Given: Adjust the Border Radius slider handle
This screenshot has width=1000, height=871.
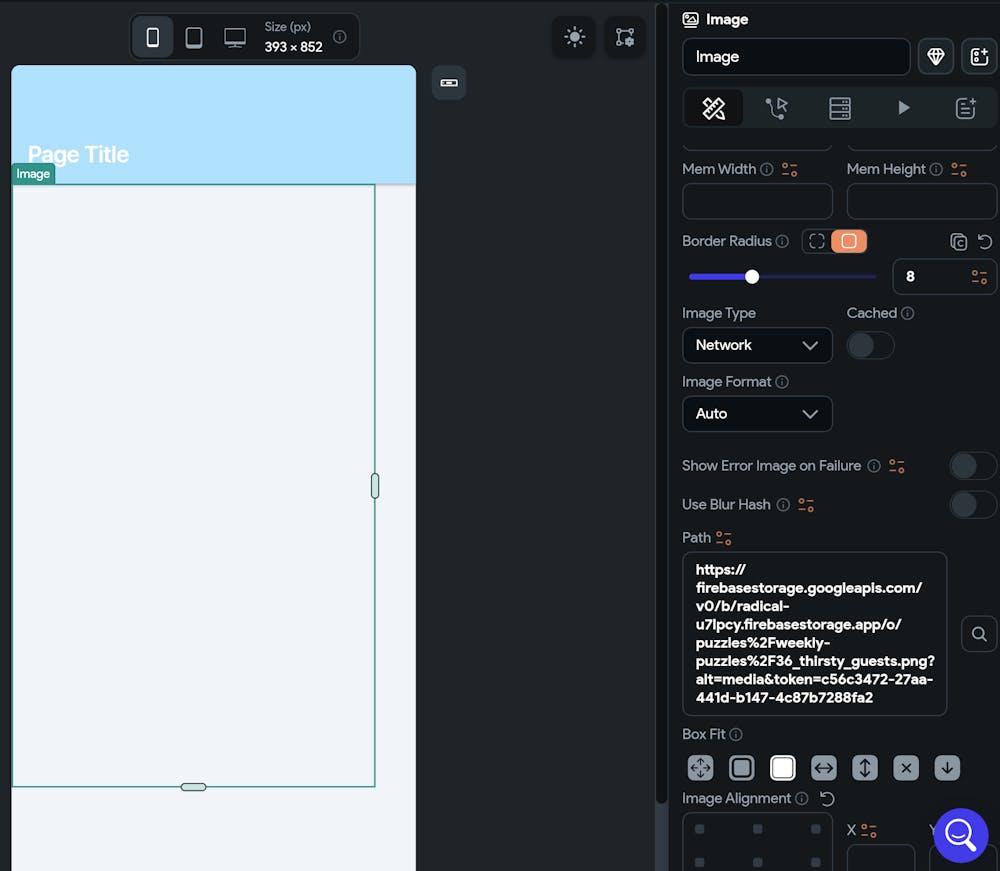Looking at the screenshot, I should [x=752, y=277].
